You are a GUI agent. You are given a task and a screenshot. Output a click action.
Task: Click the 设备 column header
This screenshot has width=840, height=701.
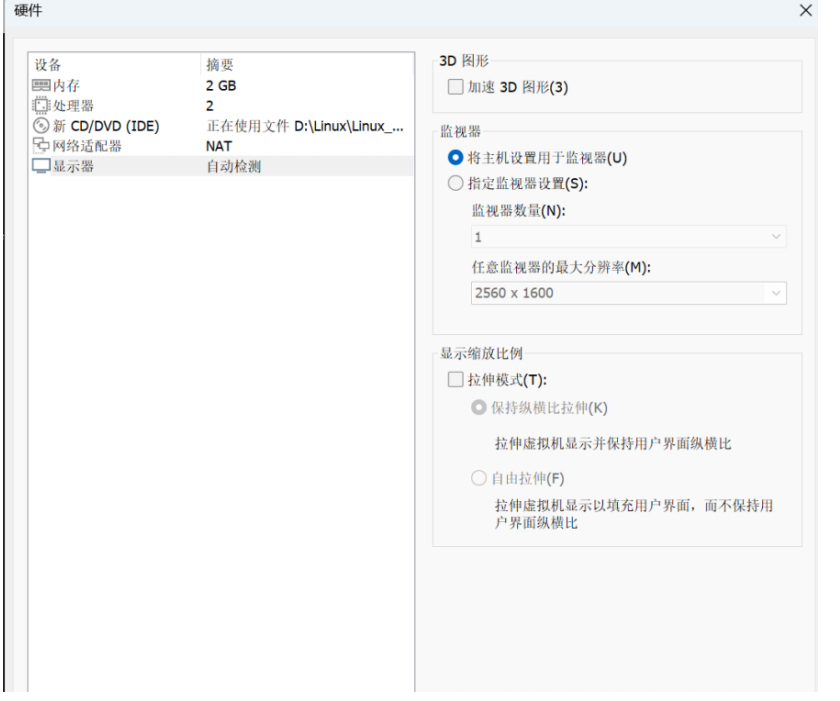click(x=115, y=65)
